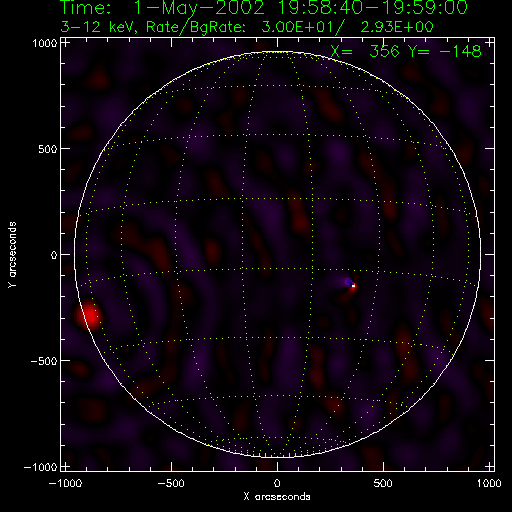
Task: Click the 0 tick label on the X axis
Action: click(x=277, y=483)
